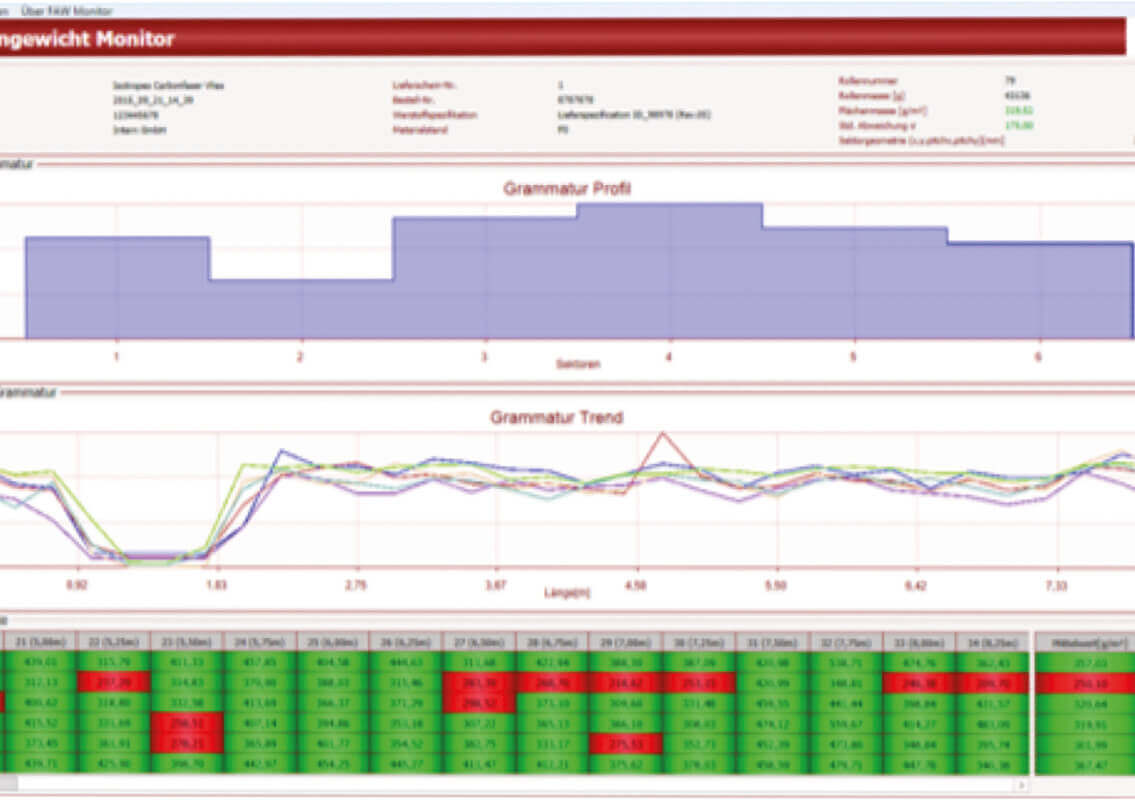The height and width of the screenshot is (800, 1135).
Task: Click the red cell in the Mittelwert column
Action: point(1083,681)
